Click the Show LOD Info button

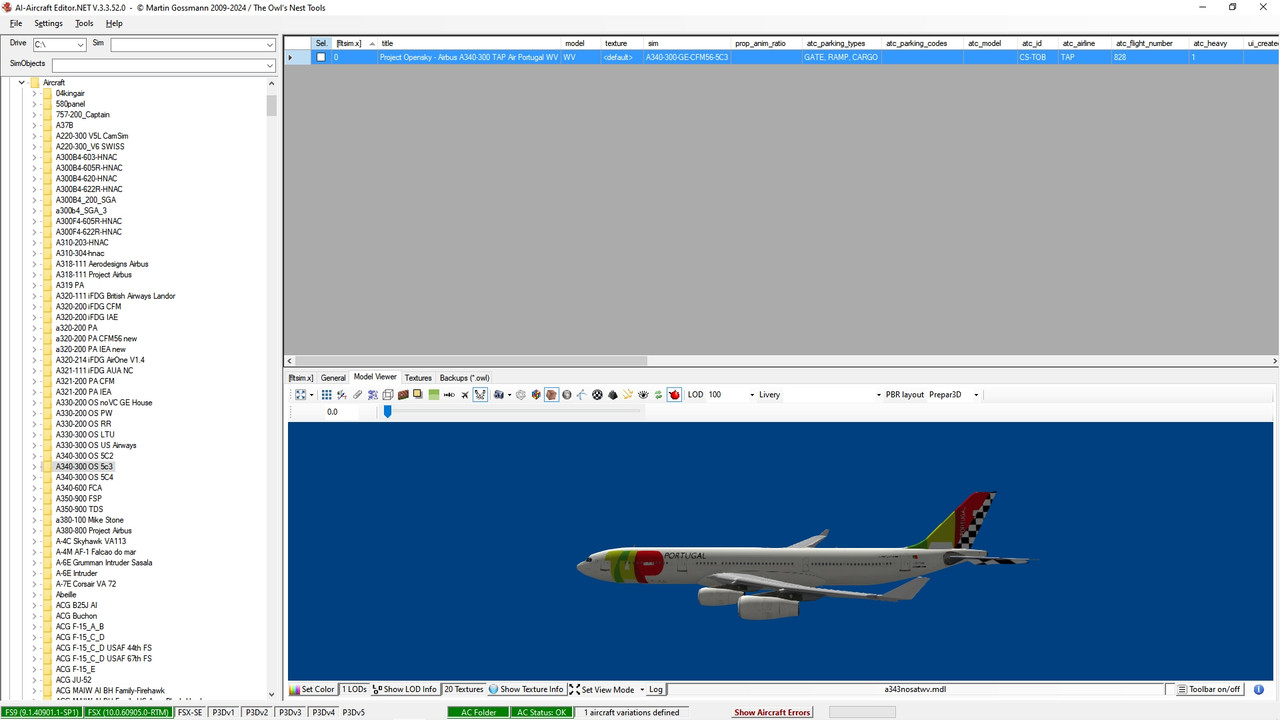(x=405, y=689)
